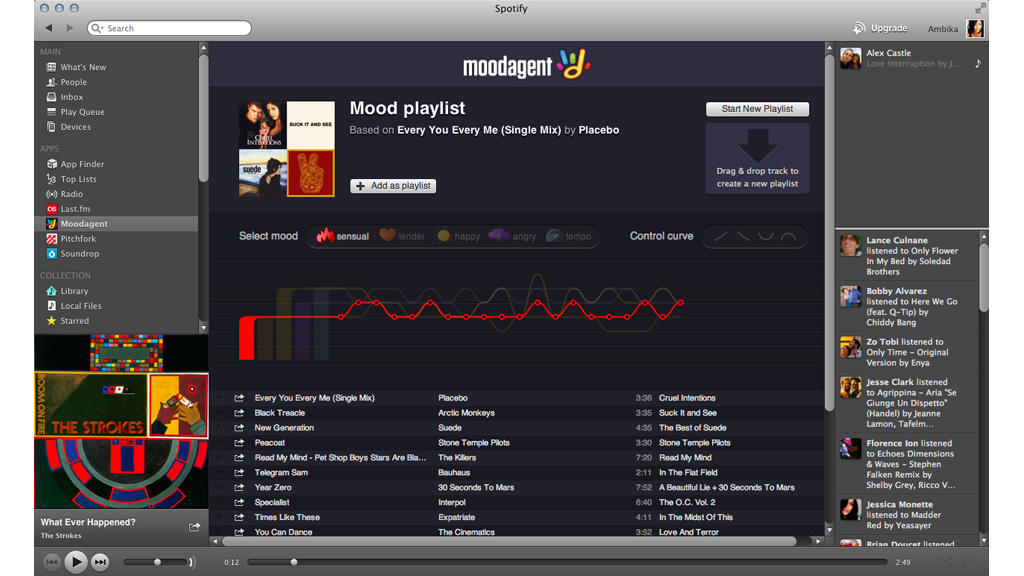Skip to the next track
Screen dimensions: 1024x576
tap(100, 562)
